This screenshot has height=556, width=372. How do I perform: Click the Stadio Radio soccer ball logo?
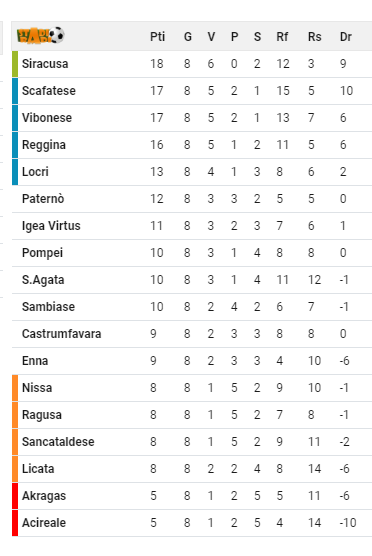[41, 35]
